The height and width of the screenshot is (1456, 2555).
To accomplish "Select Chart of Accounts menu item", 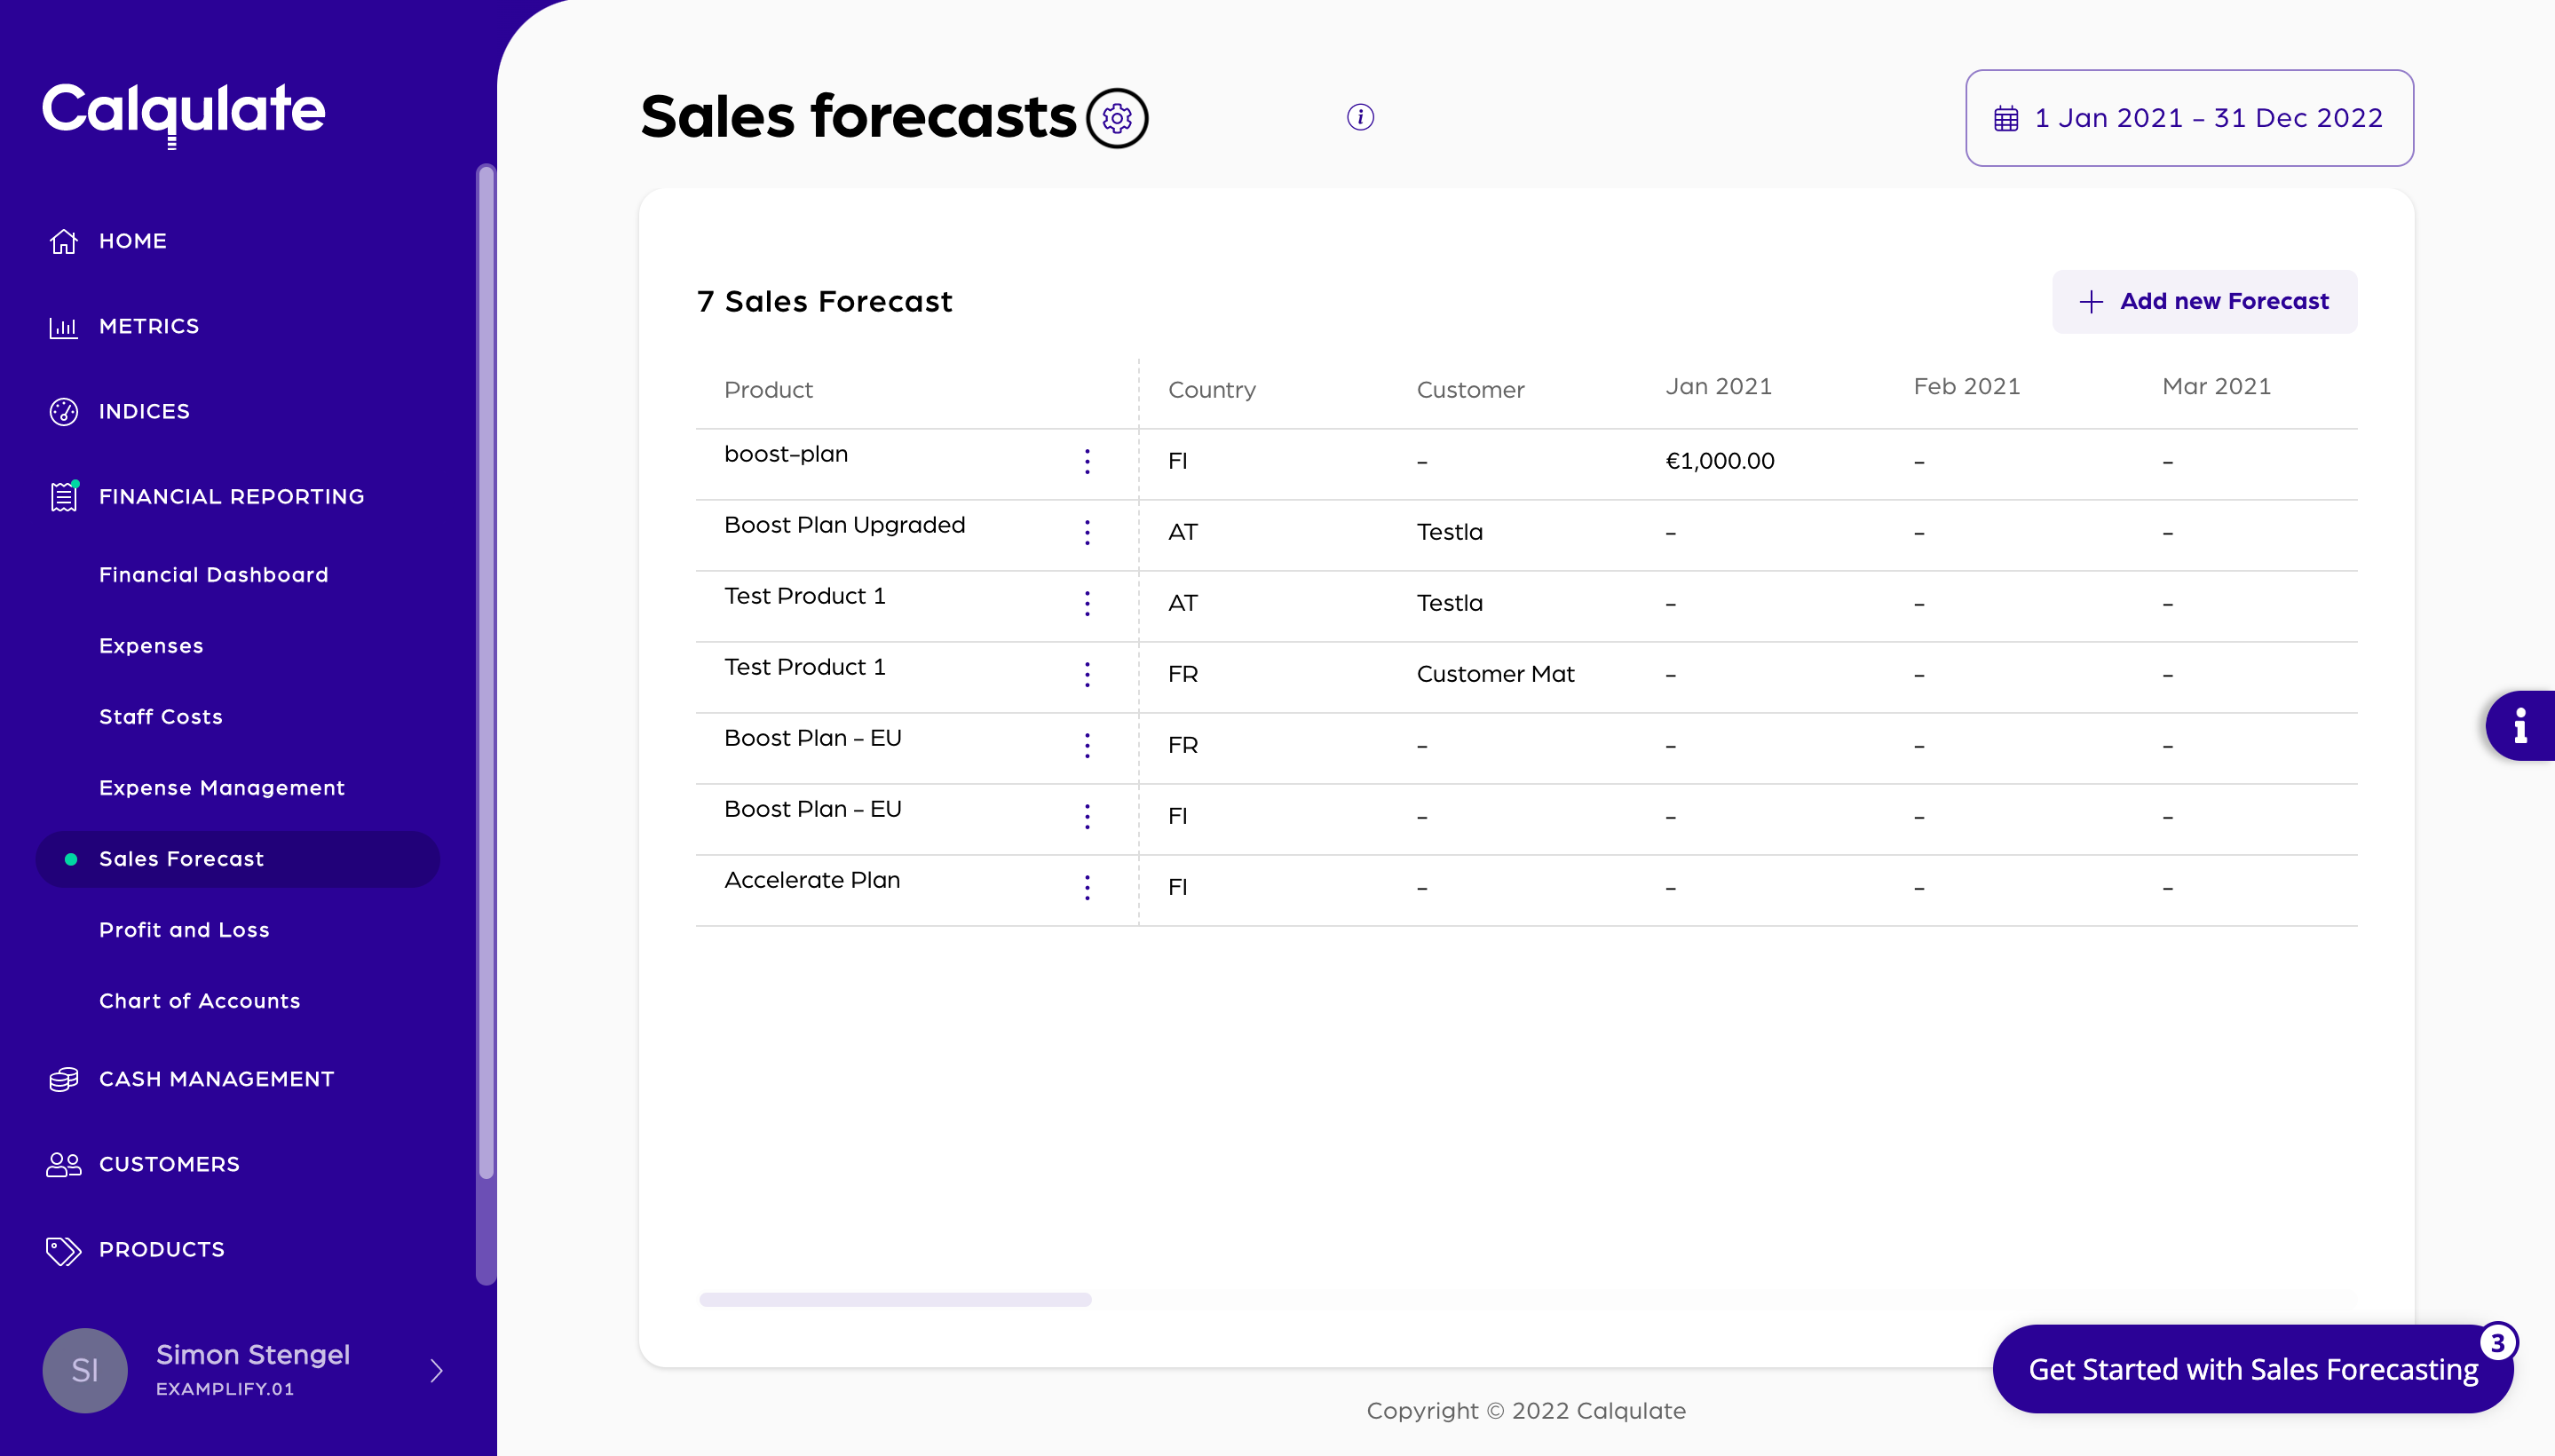I will click(x=200, y=1001).
